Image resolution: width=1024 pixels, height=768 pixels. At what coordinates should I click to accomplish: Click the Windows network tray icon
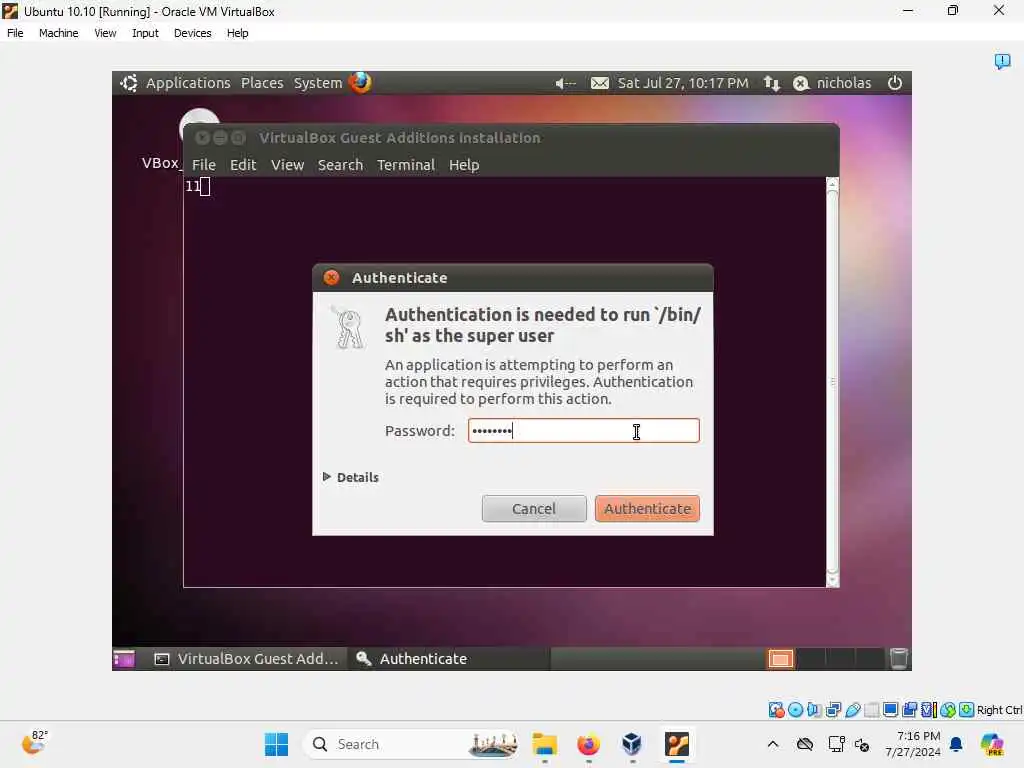pos(837,744)
